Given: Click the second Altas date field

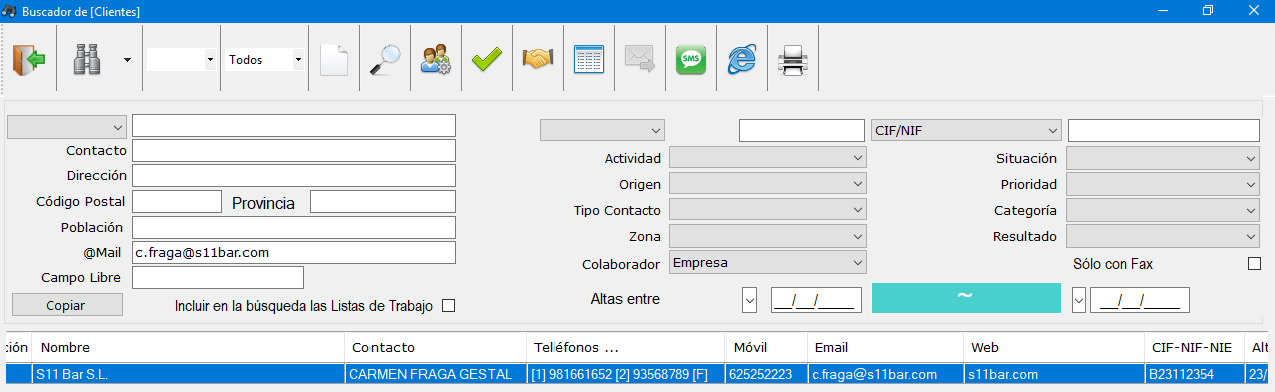Looking at the screenshot, I should click(x=1140, y=299).
